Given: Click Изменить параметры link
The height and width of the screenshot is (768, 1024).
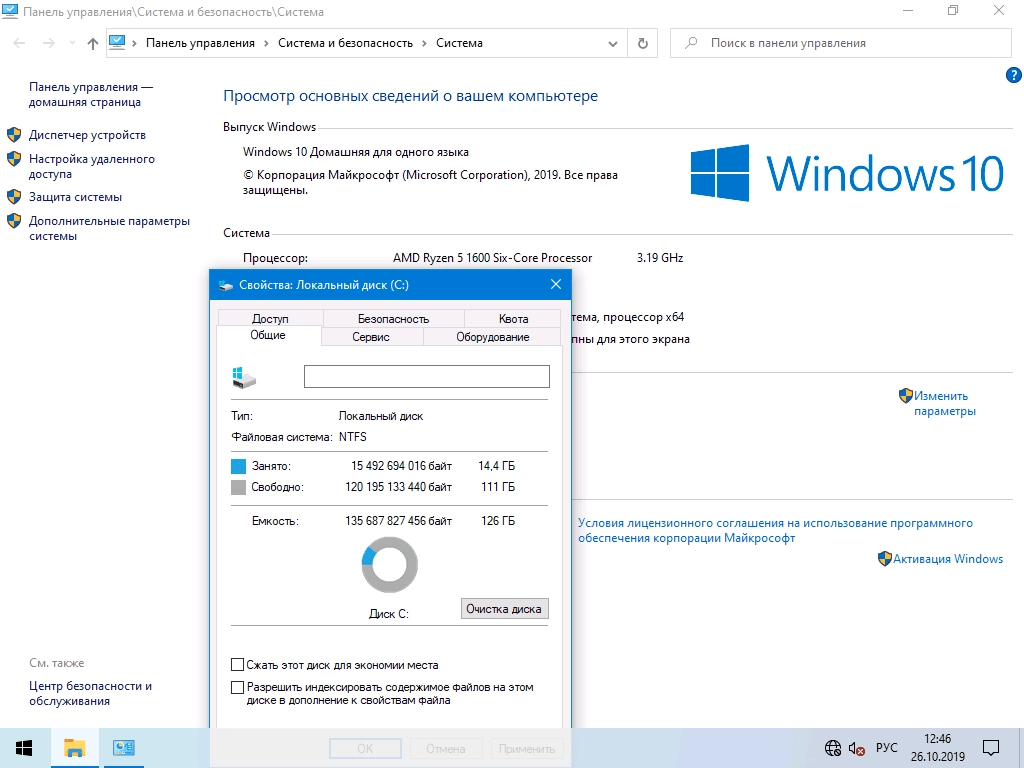Looking at the screenshot, I should (944, 404).
